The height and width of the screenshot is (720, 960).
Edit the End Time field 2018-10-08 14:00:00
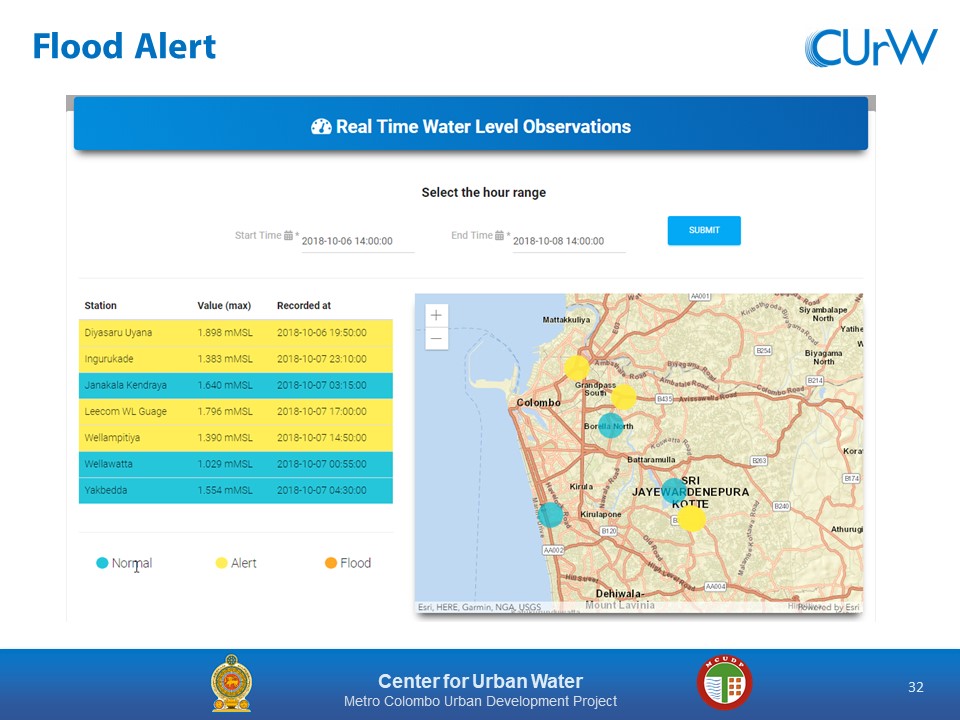(x=569, y=241)
